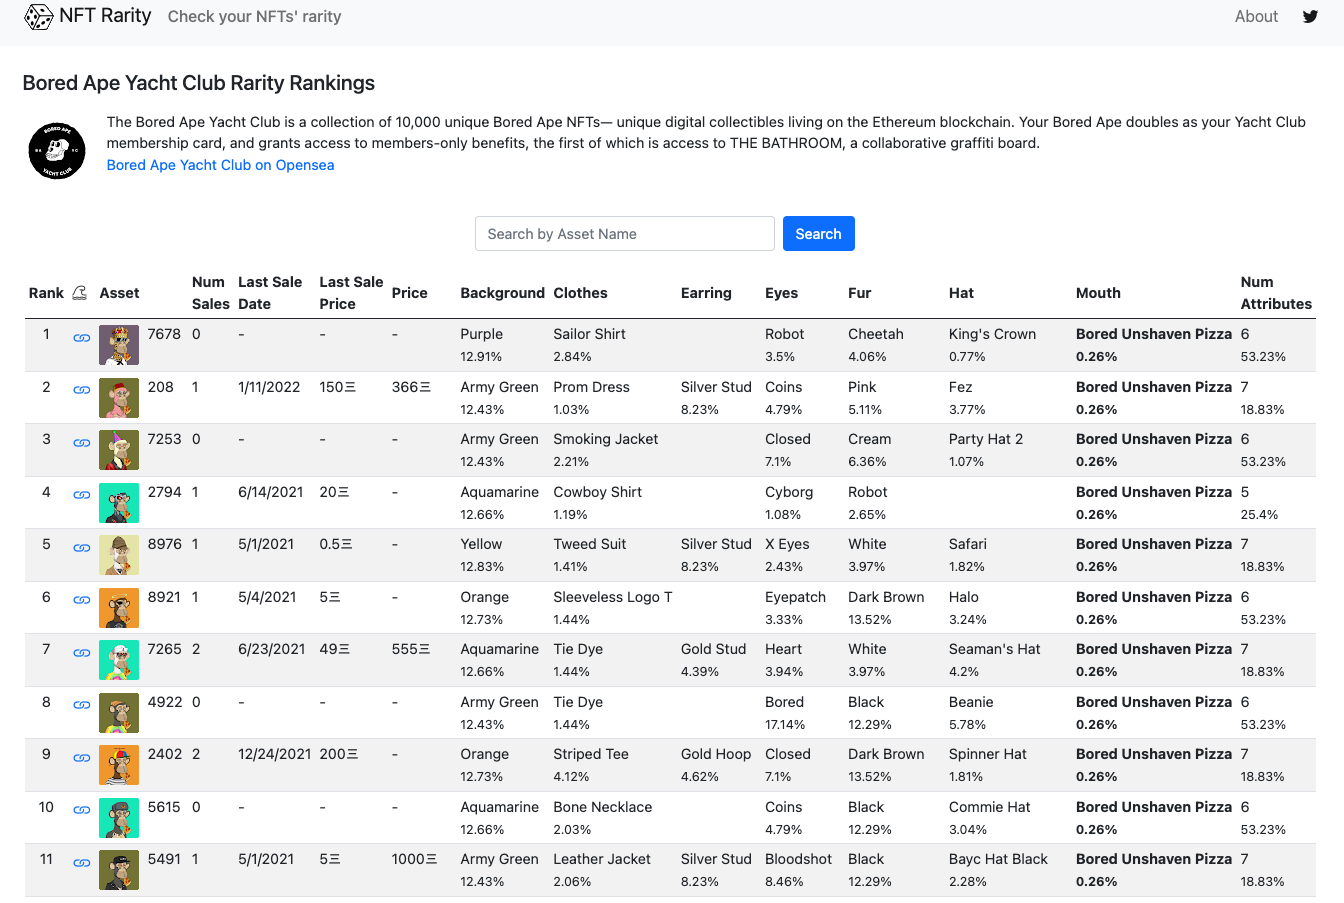Open the Twitter bird icon link
The width and height of the screenshot is (1344, 903).
1310,16
